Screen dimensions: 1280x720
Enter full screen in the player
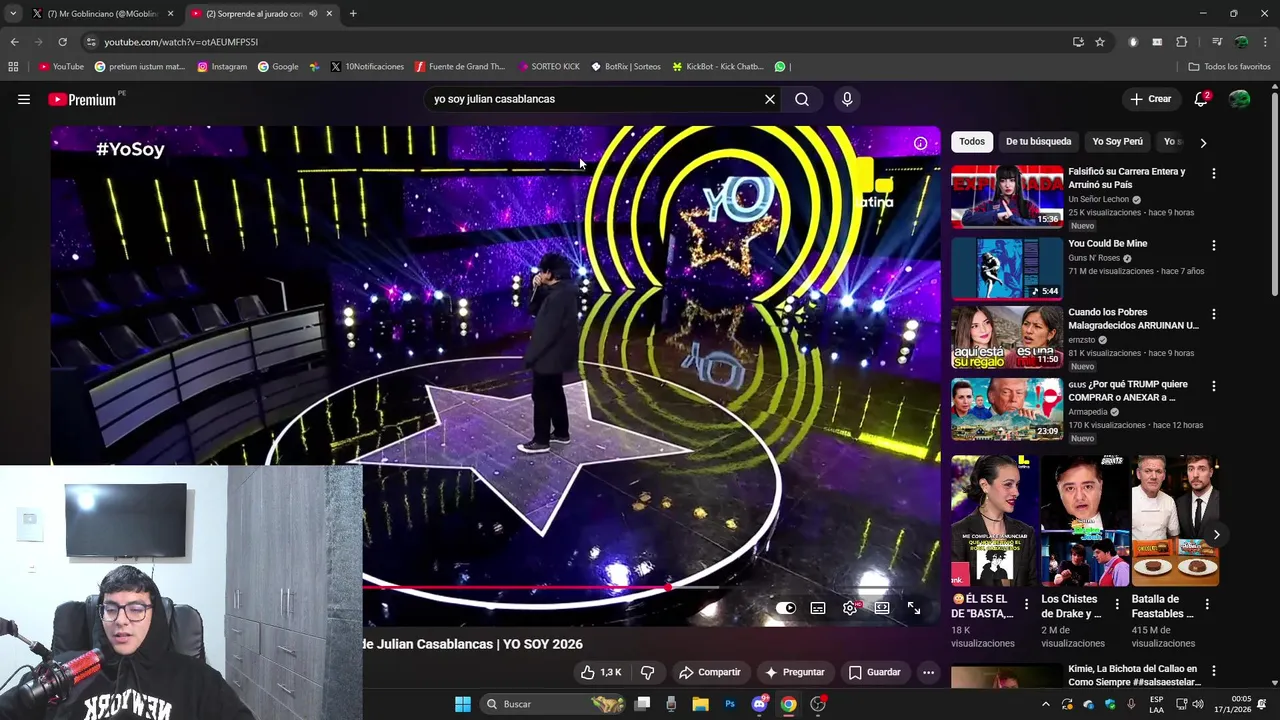click(x=914, y=608)
